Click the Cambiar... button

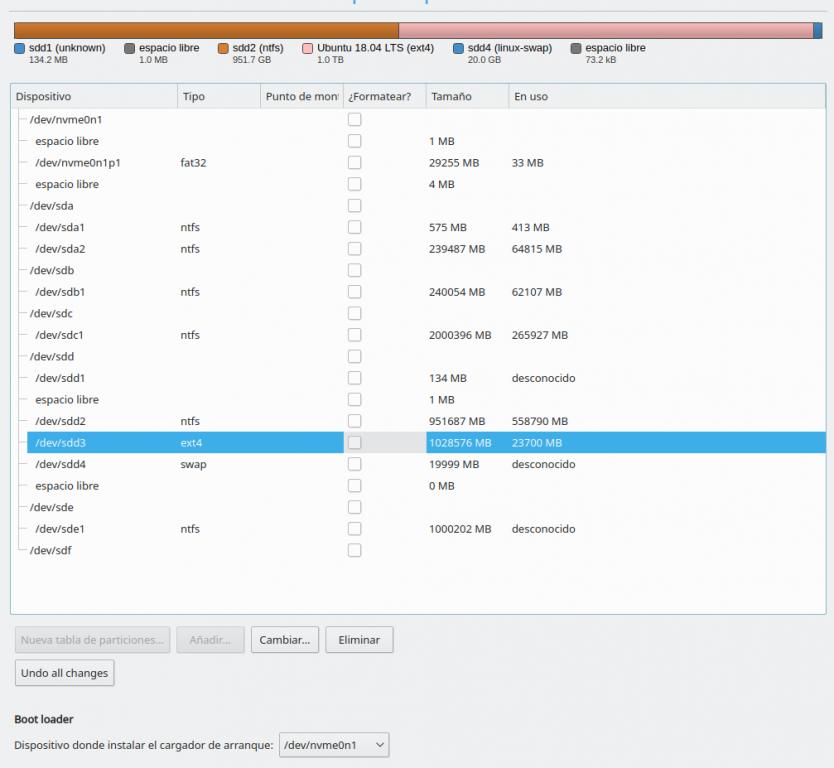(285, 640)
